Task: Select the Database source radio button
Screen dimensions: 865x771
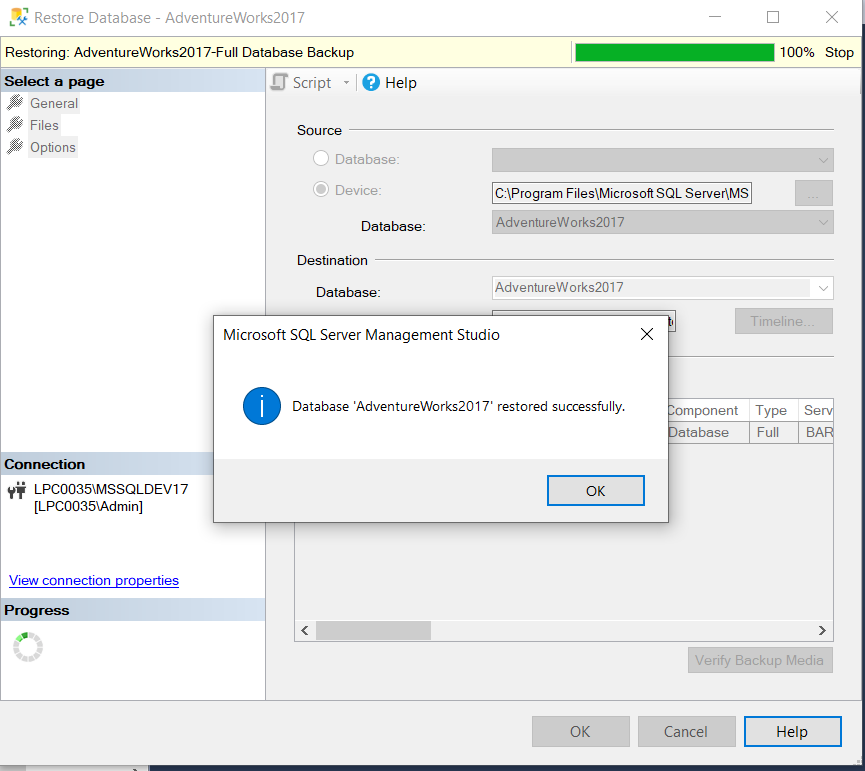Action: (321, 158)
